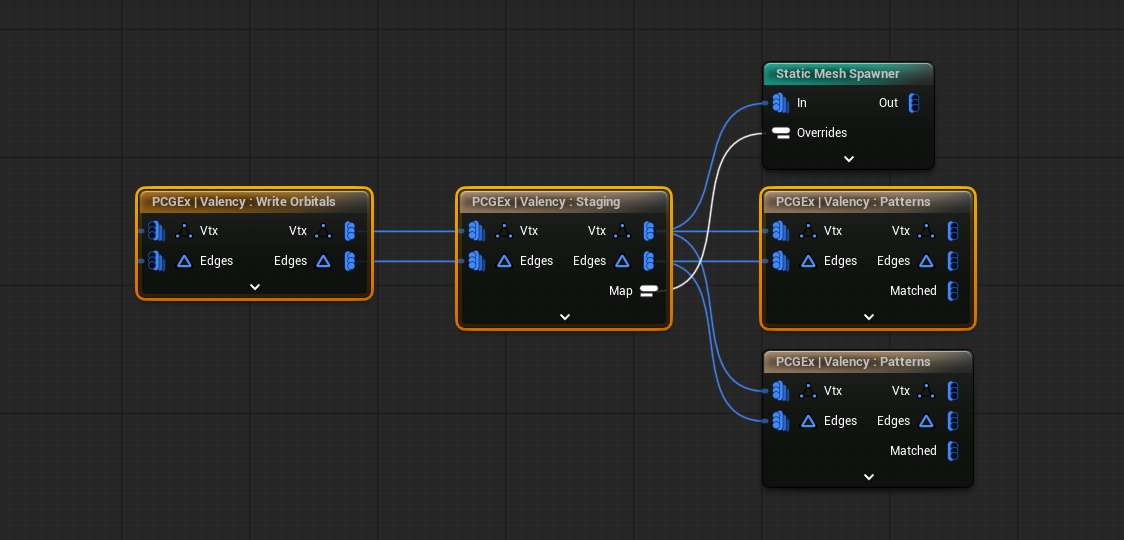
Task: Click Vtx output pin on Staging node
Action: [x=649, y=231]
